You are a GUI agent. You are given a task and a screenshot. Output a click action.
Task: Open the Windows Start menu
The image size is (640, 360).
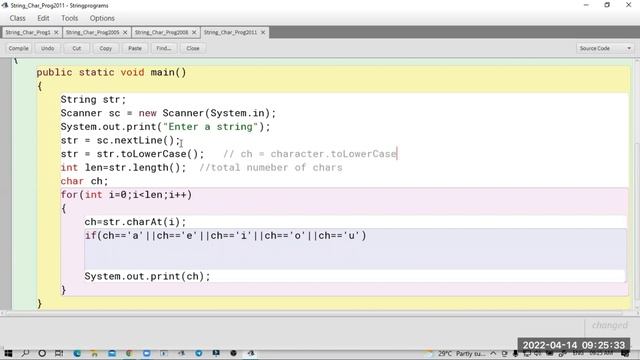click(8, 353)
